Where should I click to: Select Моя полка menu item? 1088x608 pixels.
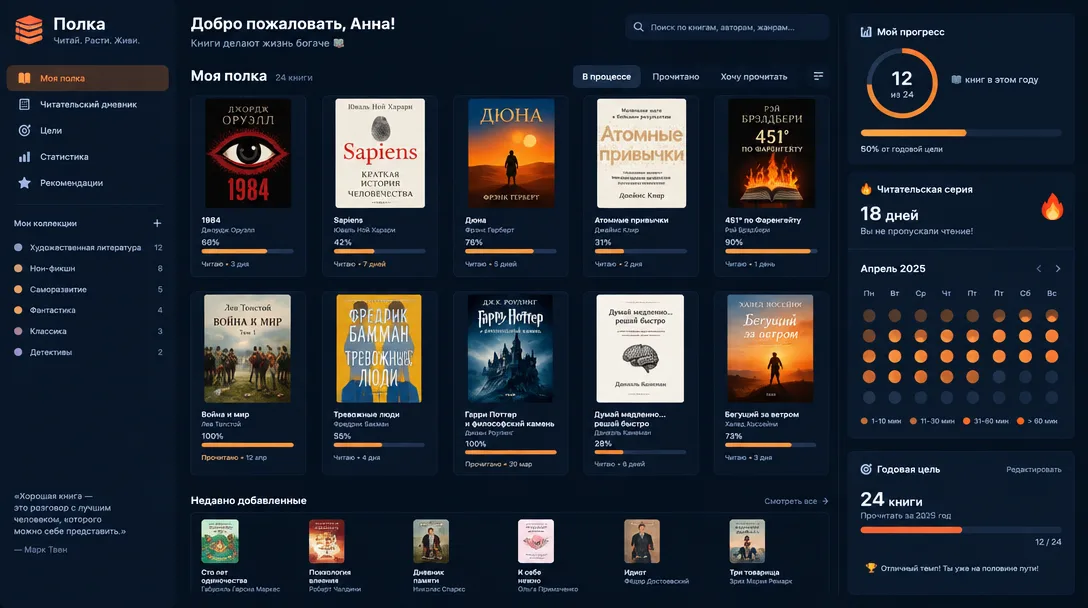pyautogui.click(x=87, y=78)
